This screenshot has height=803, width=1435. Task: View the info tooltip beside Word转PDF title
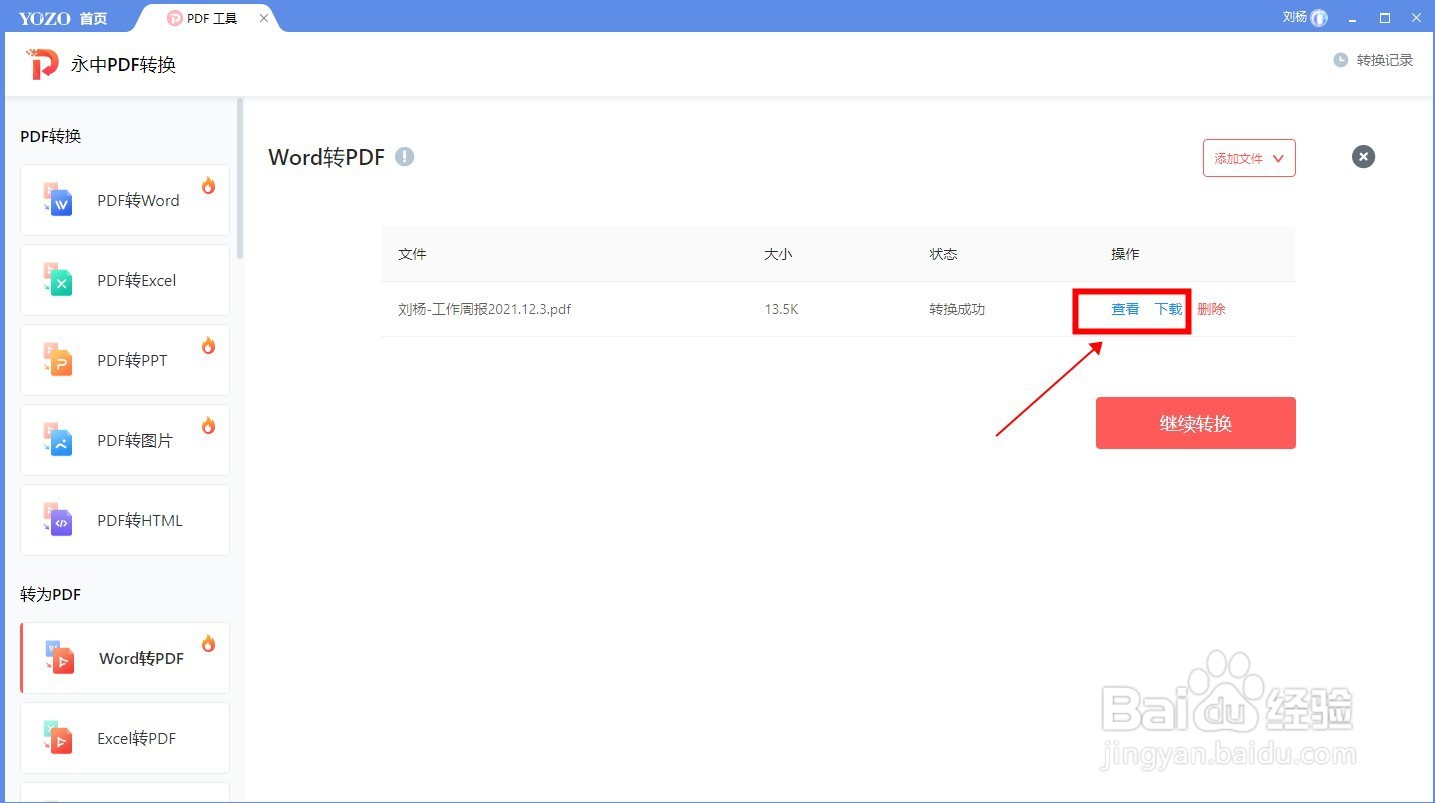(404, 156)
